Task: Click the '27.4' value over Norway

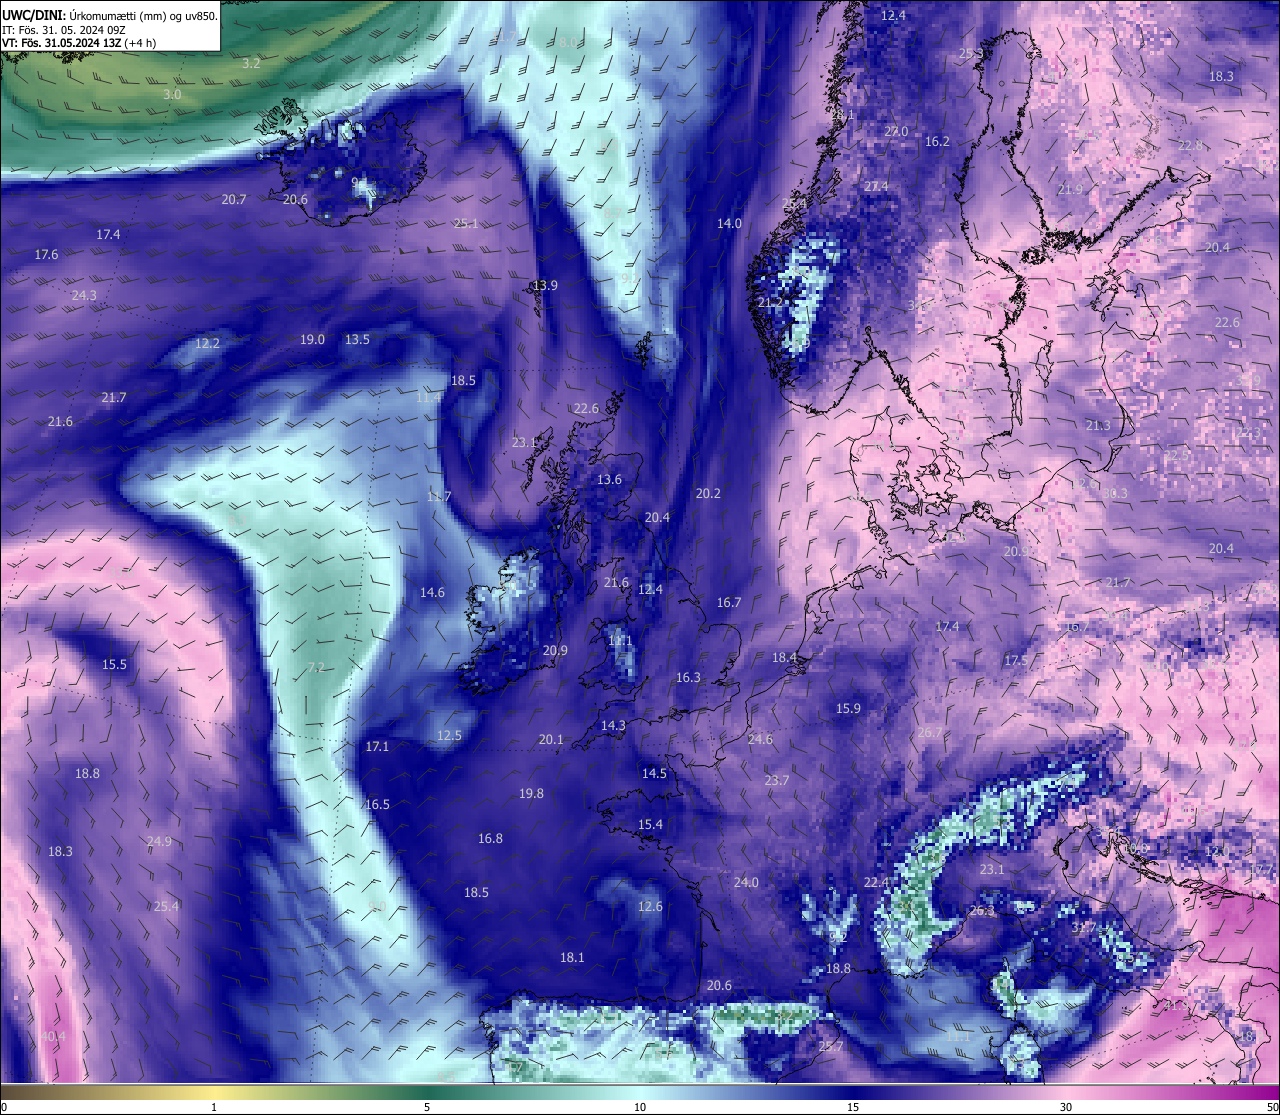Action: point(876,187)
